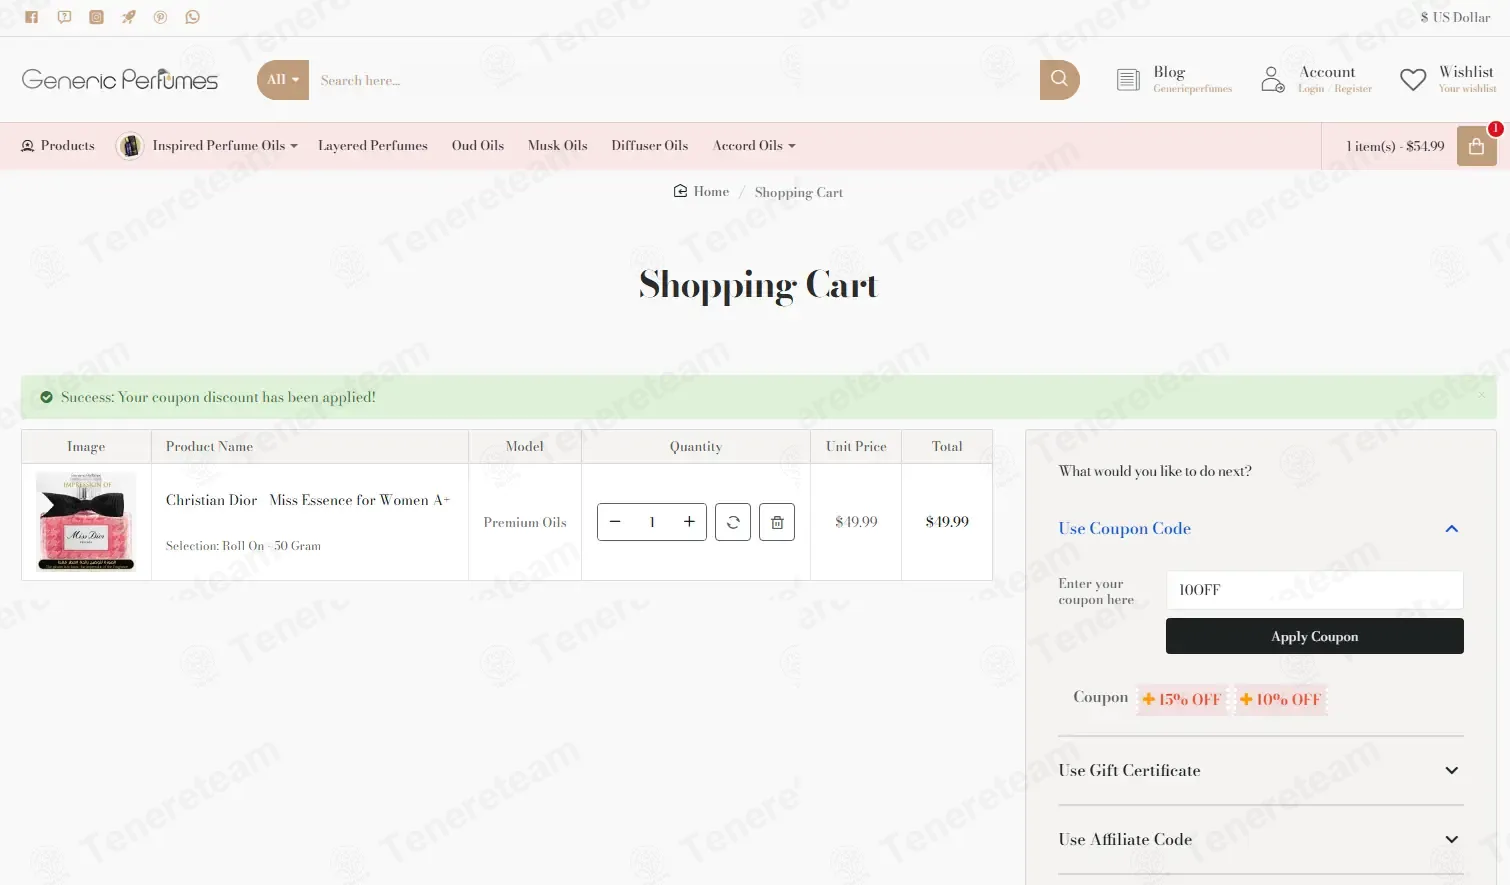This screenshot has height=885, width=1510.
Task: Click the rocket icon in top bar
Action: pyautogui.click(x=128, y=17)
